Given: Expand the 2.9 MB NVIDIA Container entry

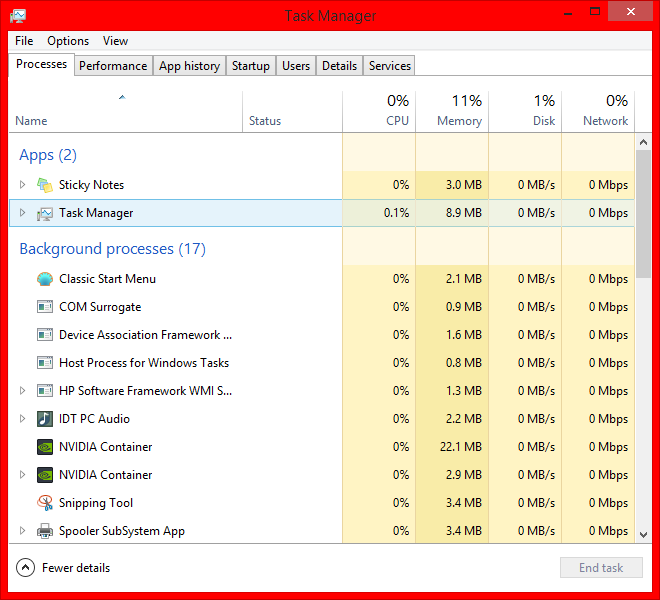Looking at the screenshot, I should 22,475.
